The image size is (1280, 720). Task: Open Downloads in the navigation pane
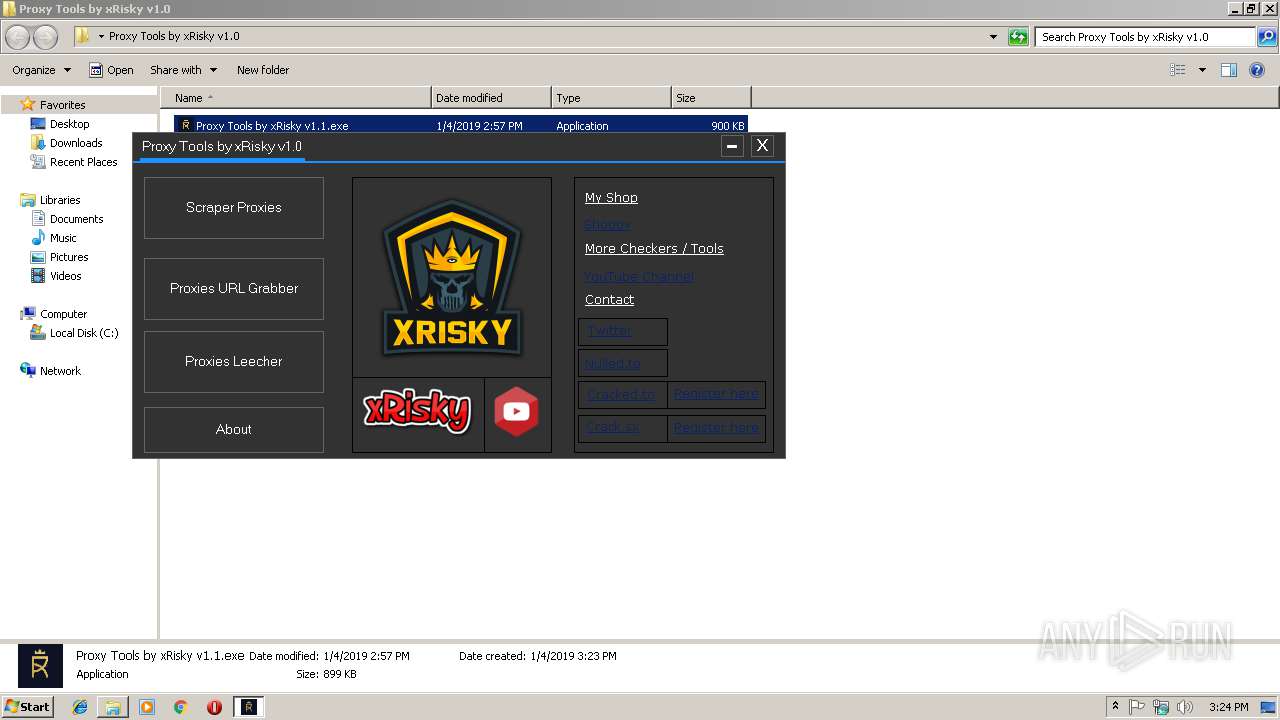pos(76,143)
